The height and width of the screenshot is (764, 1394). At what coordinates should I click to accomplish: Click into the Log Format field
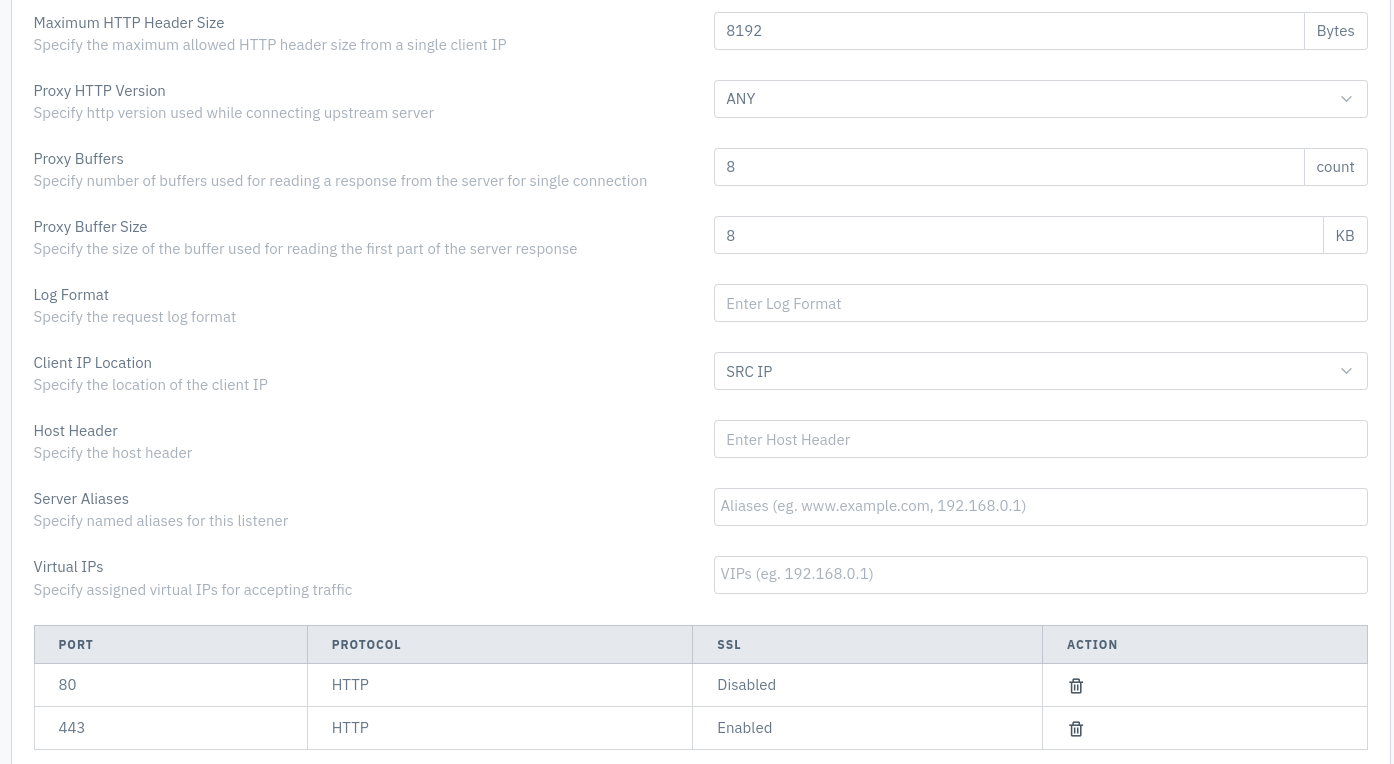coord(1040,303)
